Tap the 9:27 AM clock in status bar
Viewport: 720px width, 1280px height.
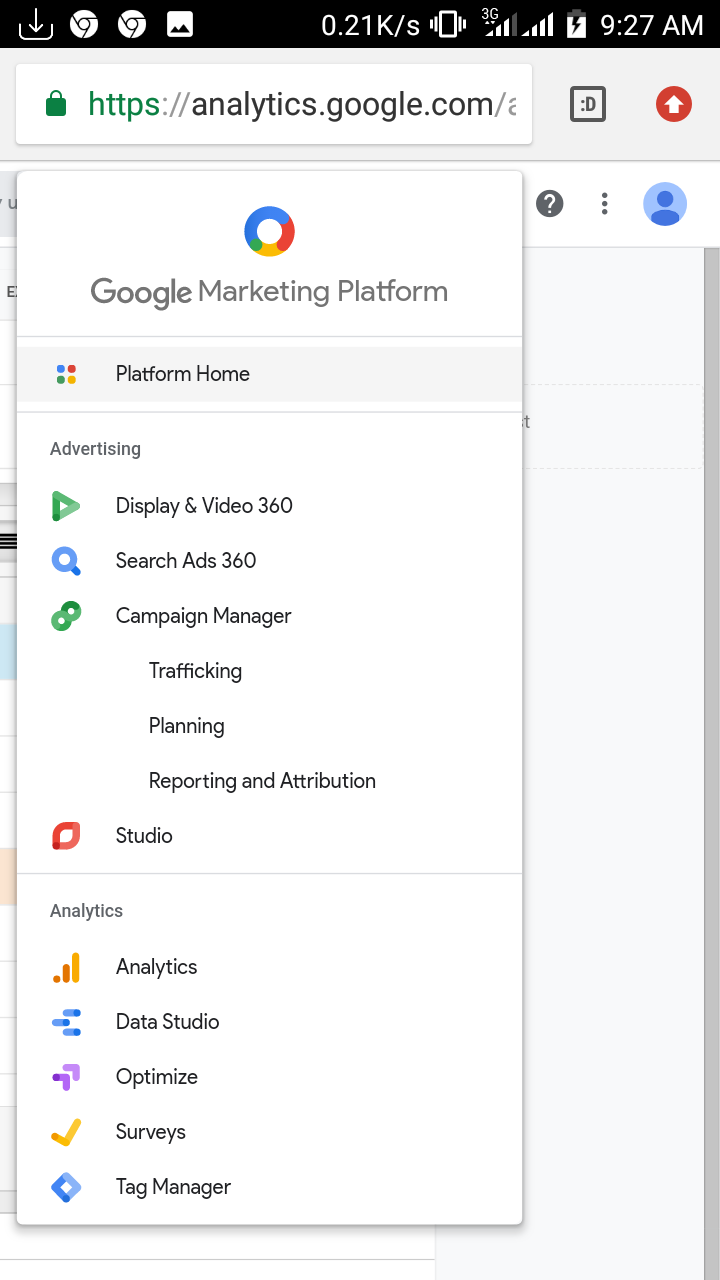tap(652, 24)
